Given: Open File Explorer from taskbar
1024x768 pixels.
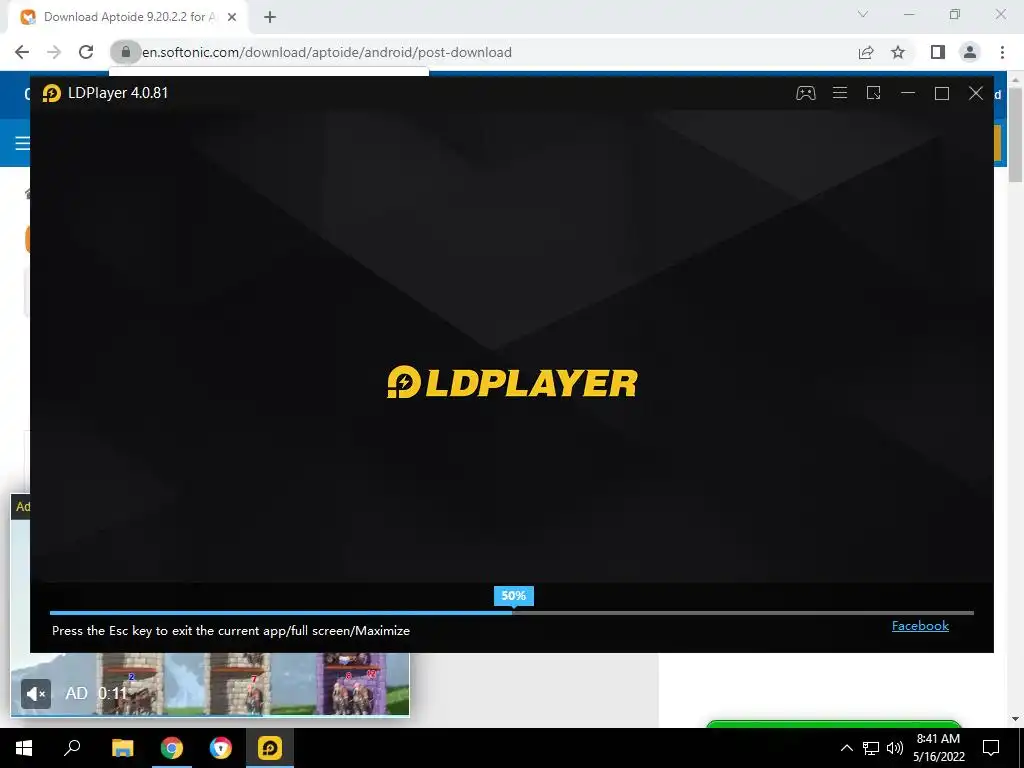Looking at the screenshot, I should [122, 748].
